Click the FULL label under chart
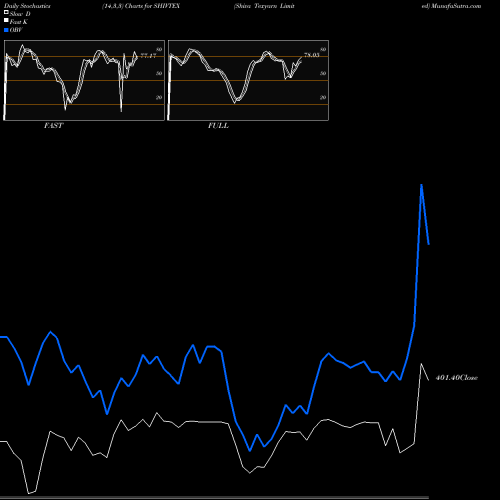Image resolution: width=500 pixels, height=500 pixels. coord(218,126)
